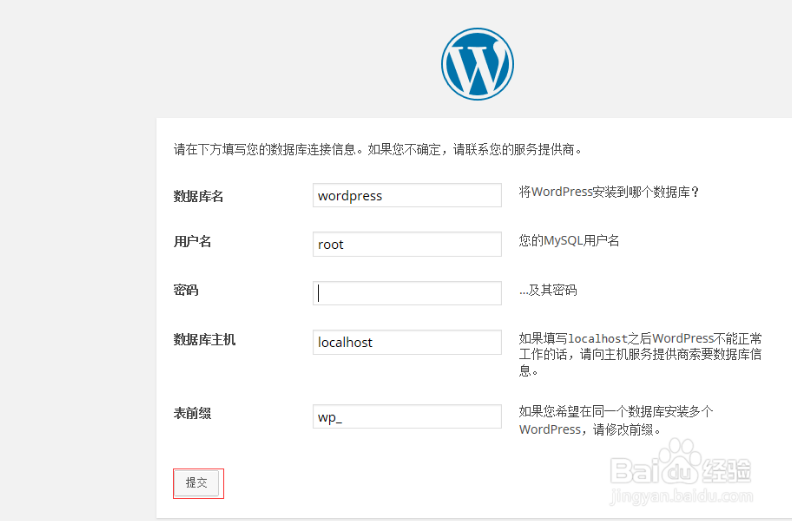
Task: Click the WordPress logo
Action: 477,64
